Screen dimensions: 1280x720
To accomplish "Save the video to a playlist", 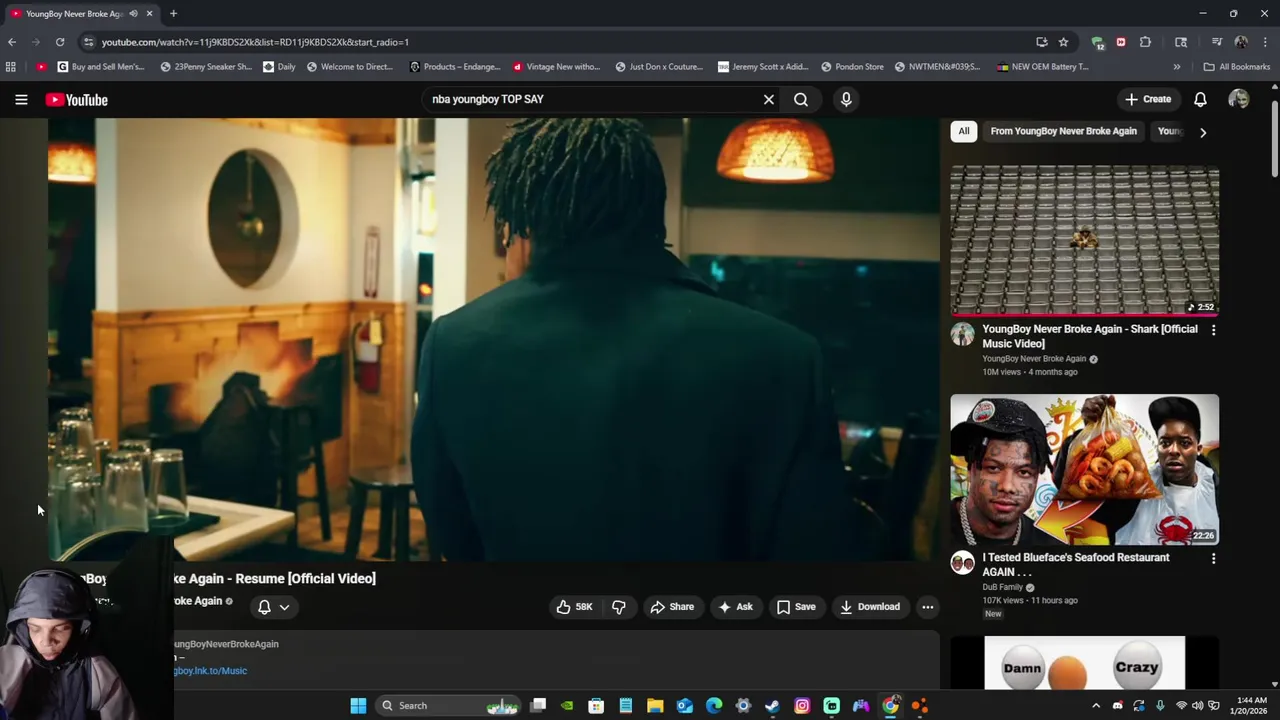I will pos(796,607).
